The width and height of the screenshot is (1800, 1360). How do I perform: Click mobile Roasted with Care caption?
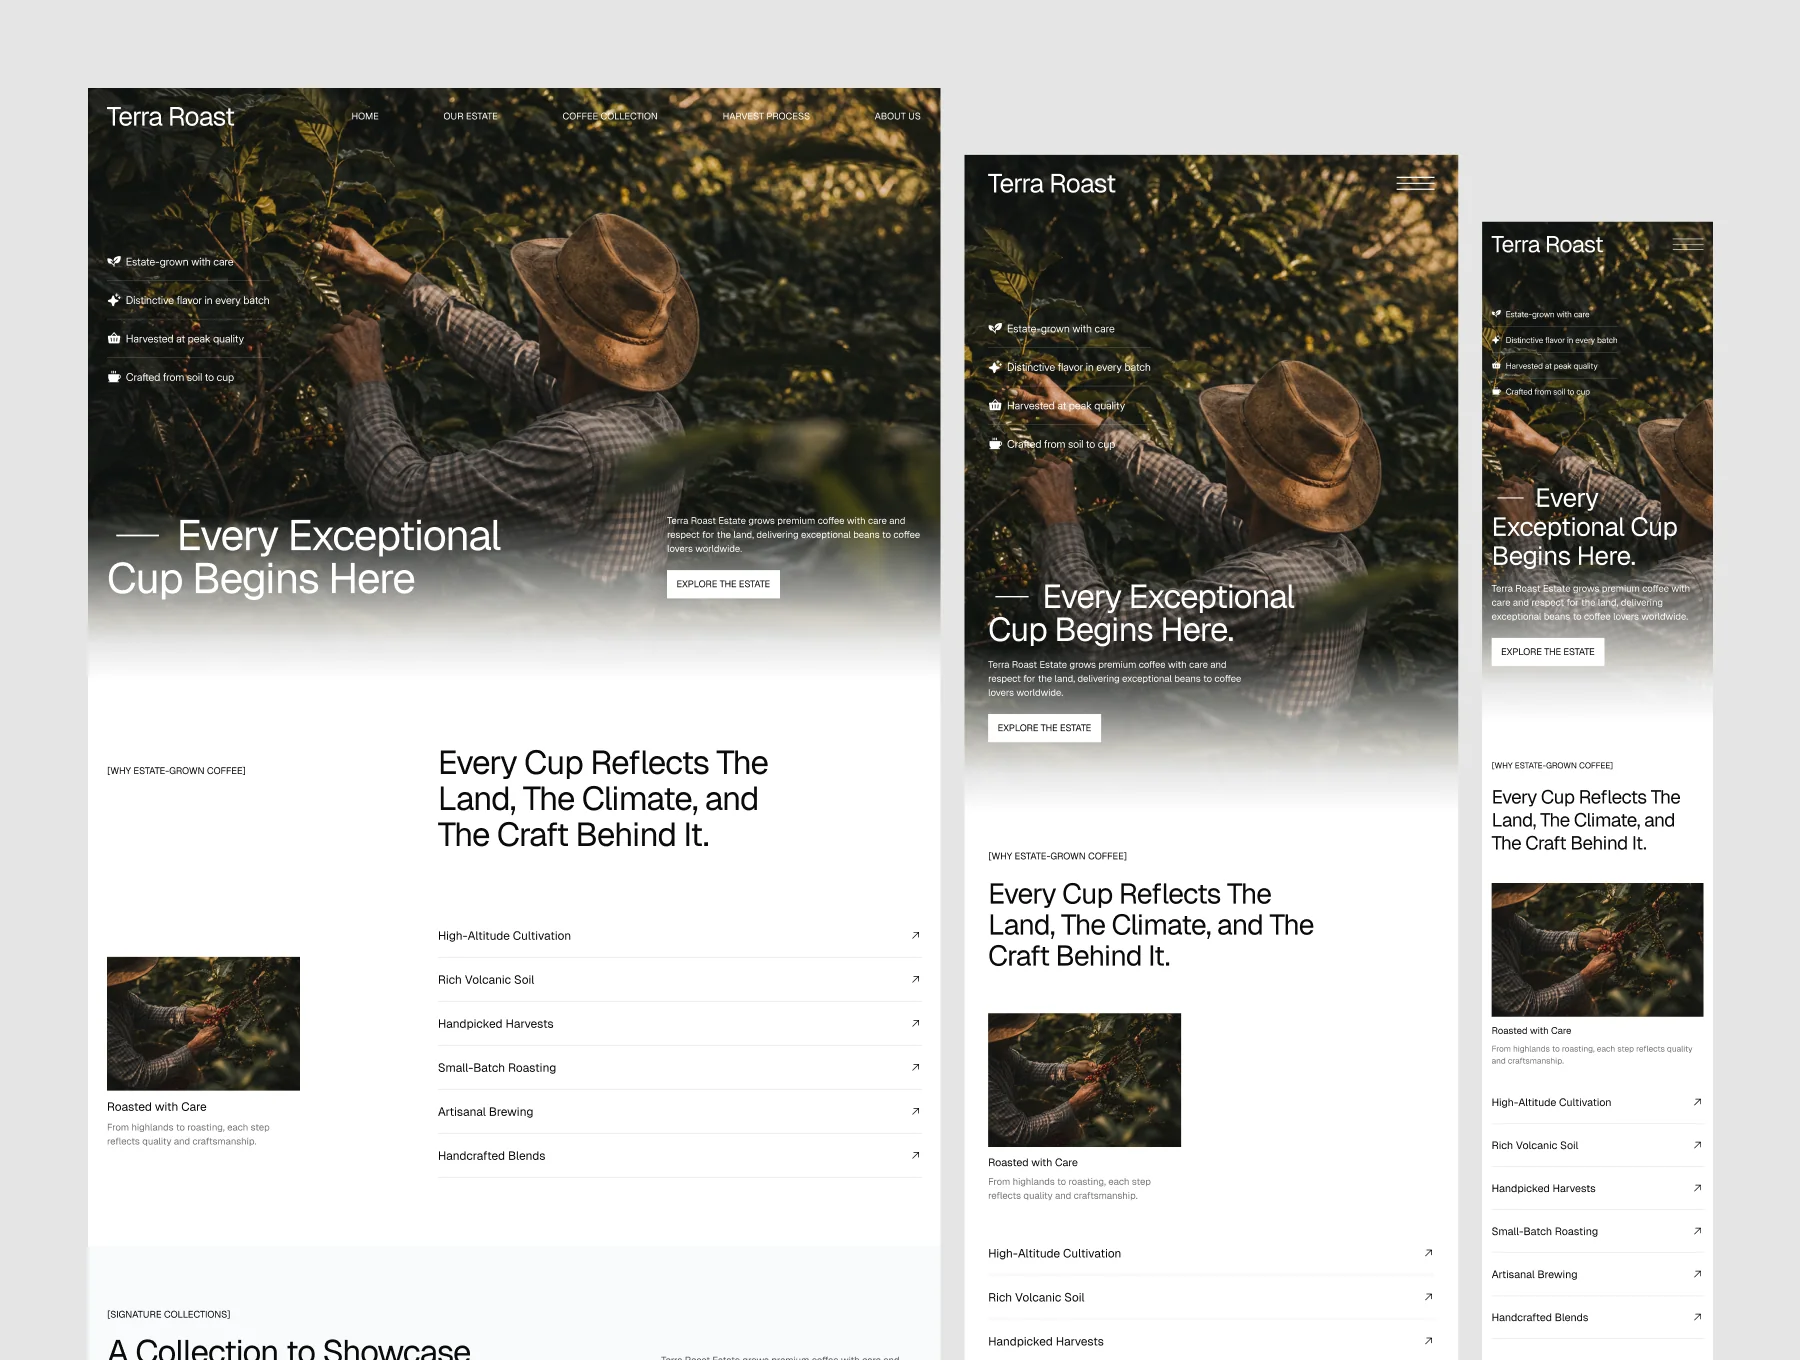tap(1531, 1031)
